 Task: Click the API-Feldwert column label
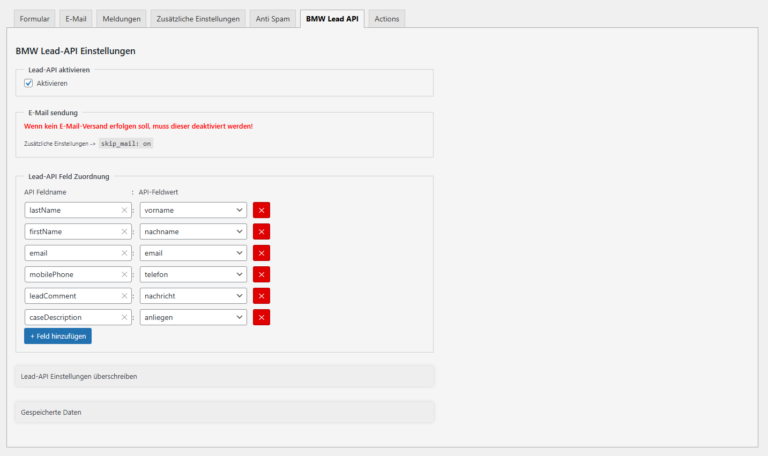[x=158, y=192]
